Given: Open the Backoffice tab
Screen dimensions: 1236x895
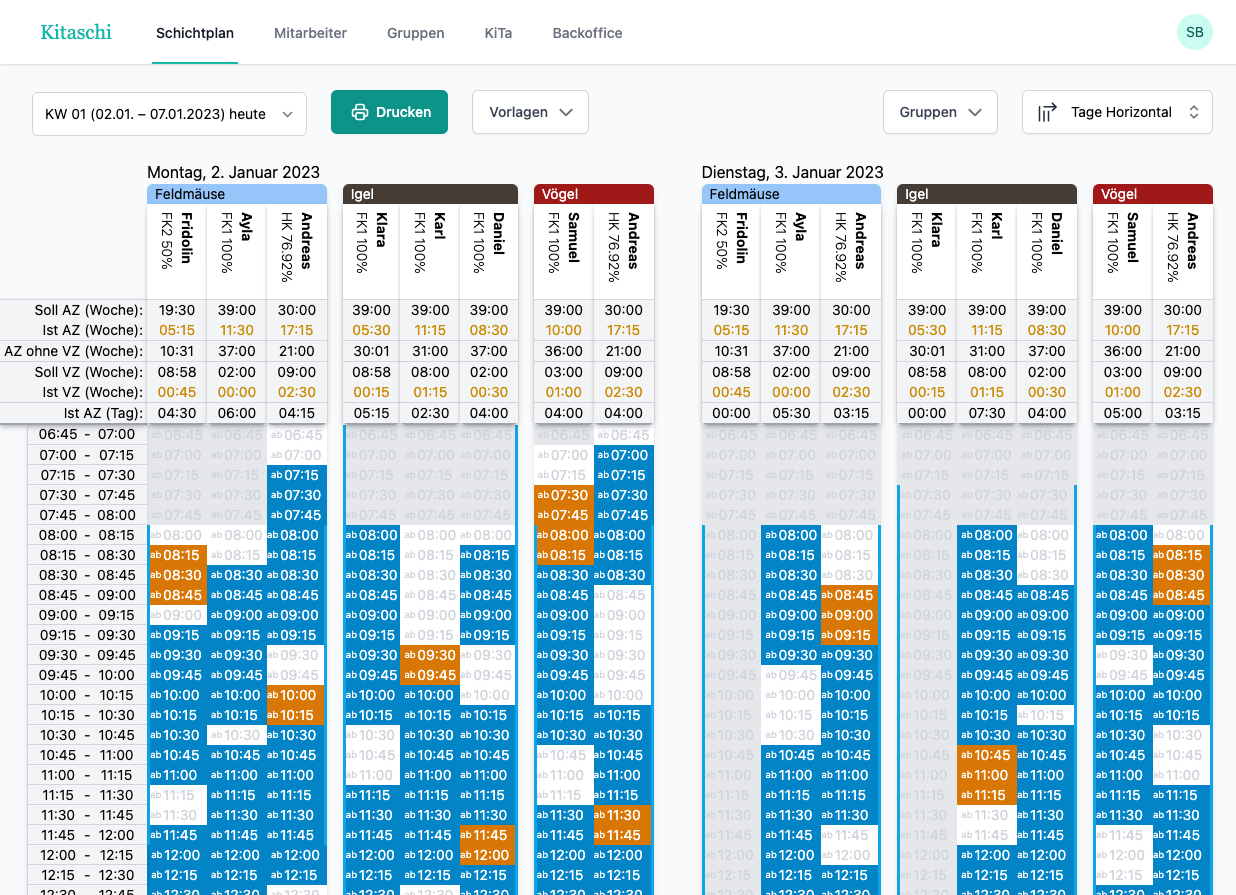Looking at the screenshot, I should (587, 33).
